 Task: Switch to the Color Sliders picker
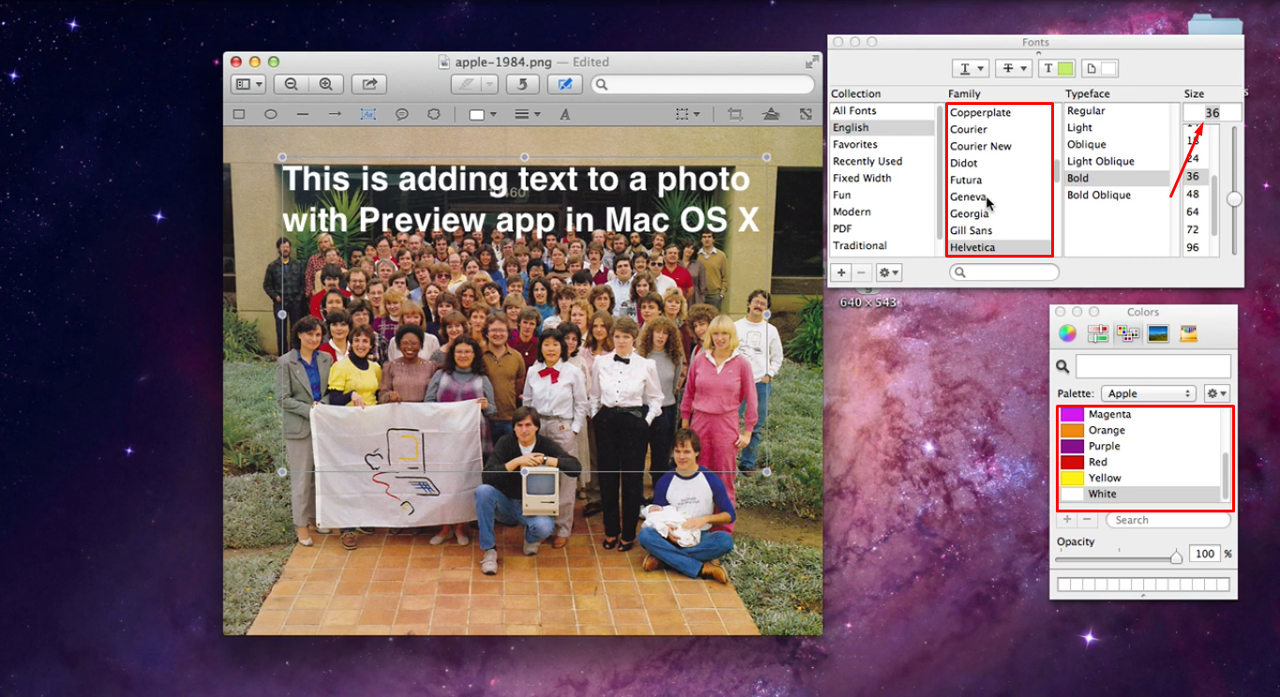tap(1098, 334)
